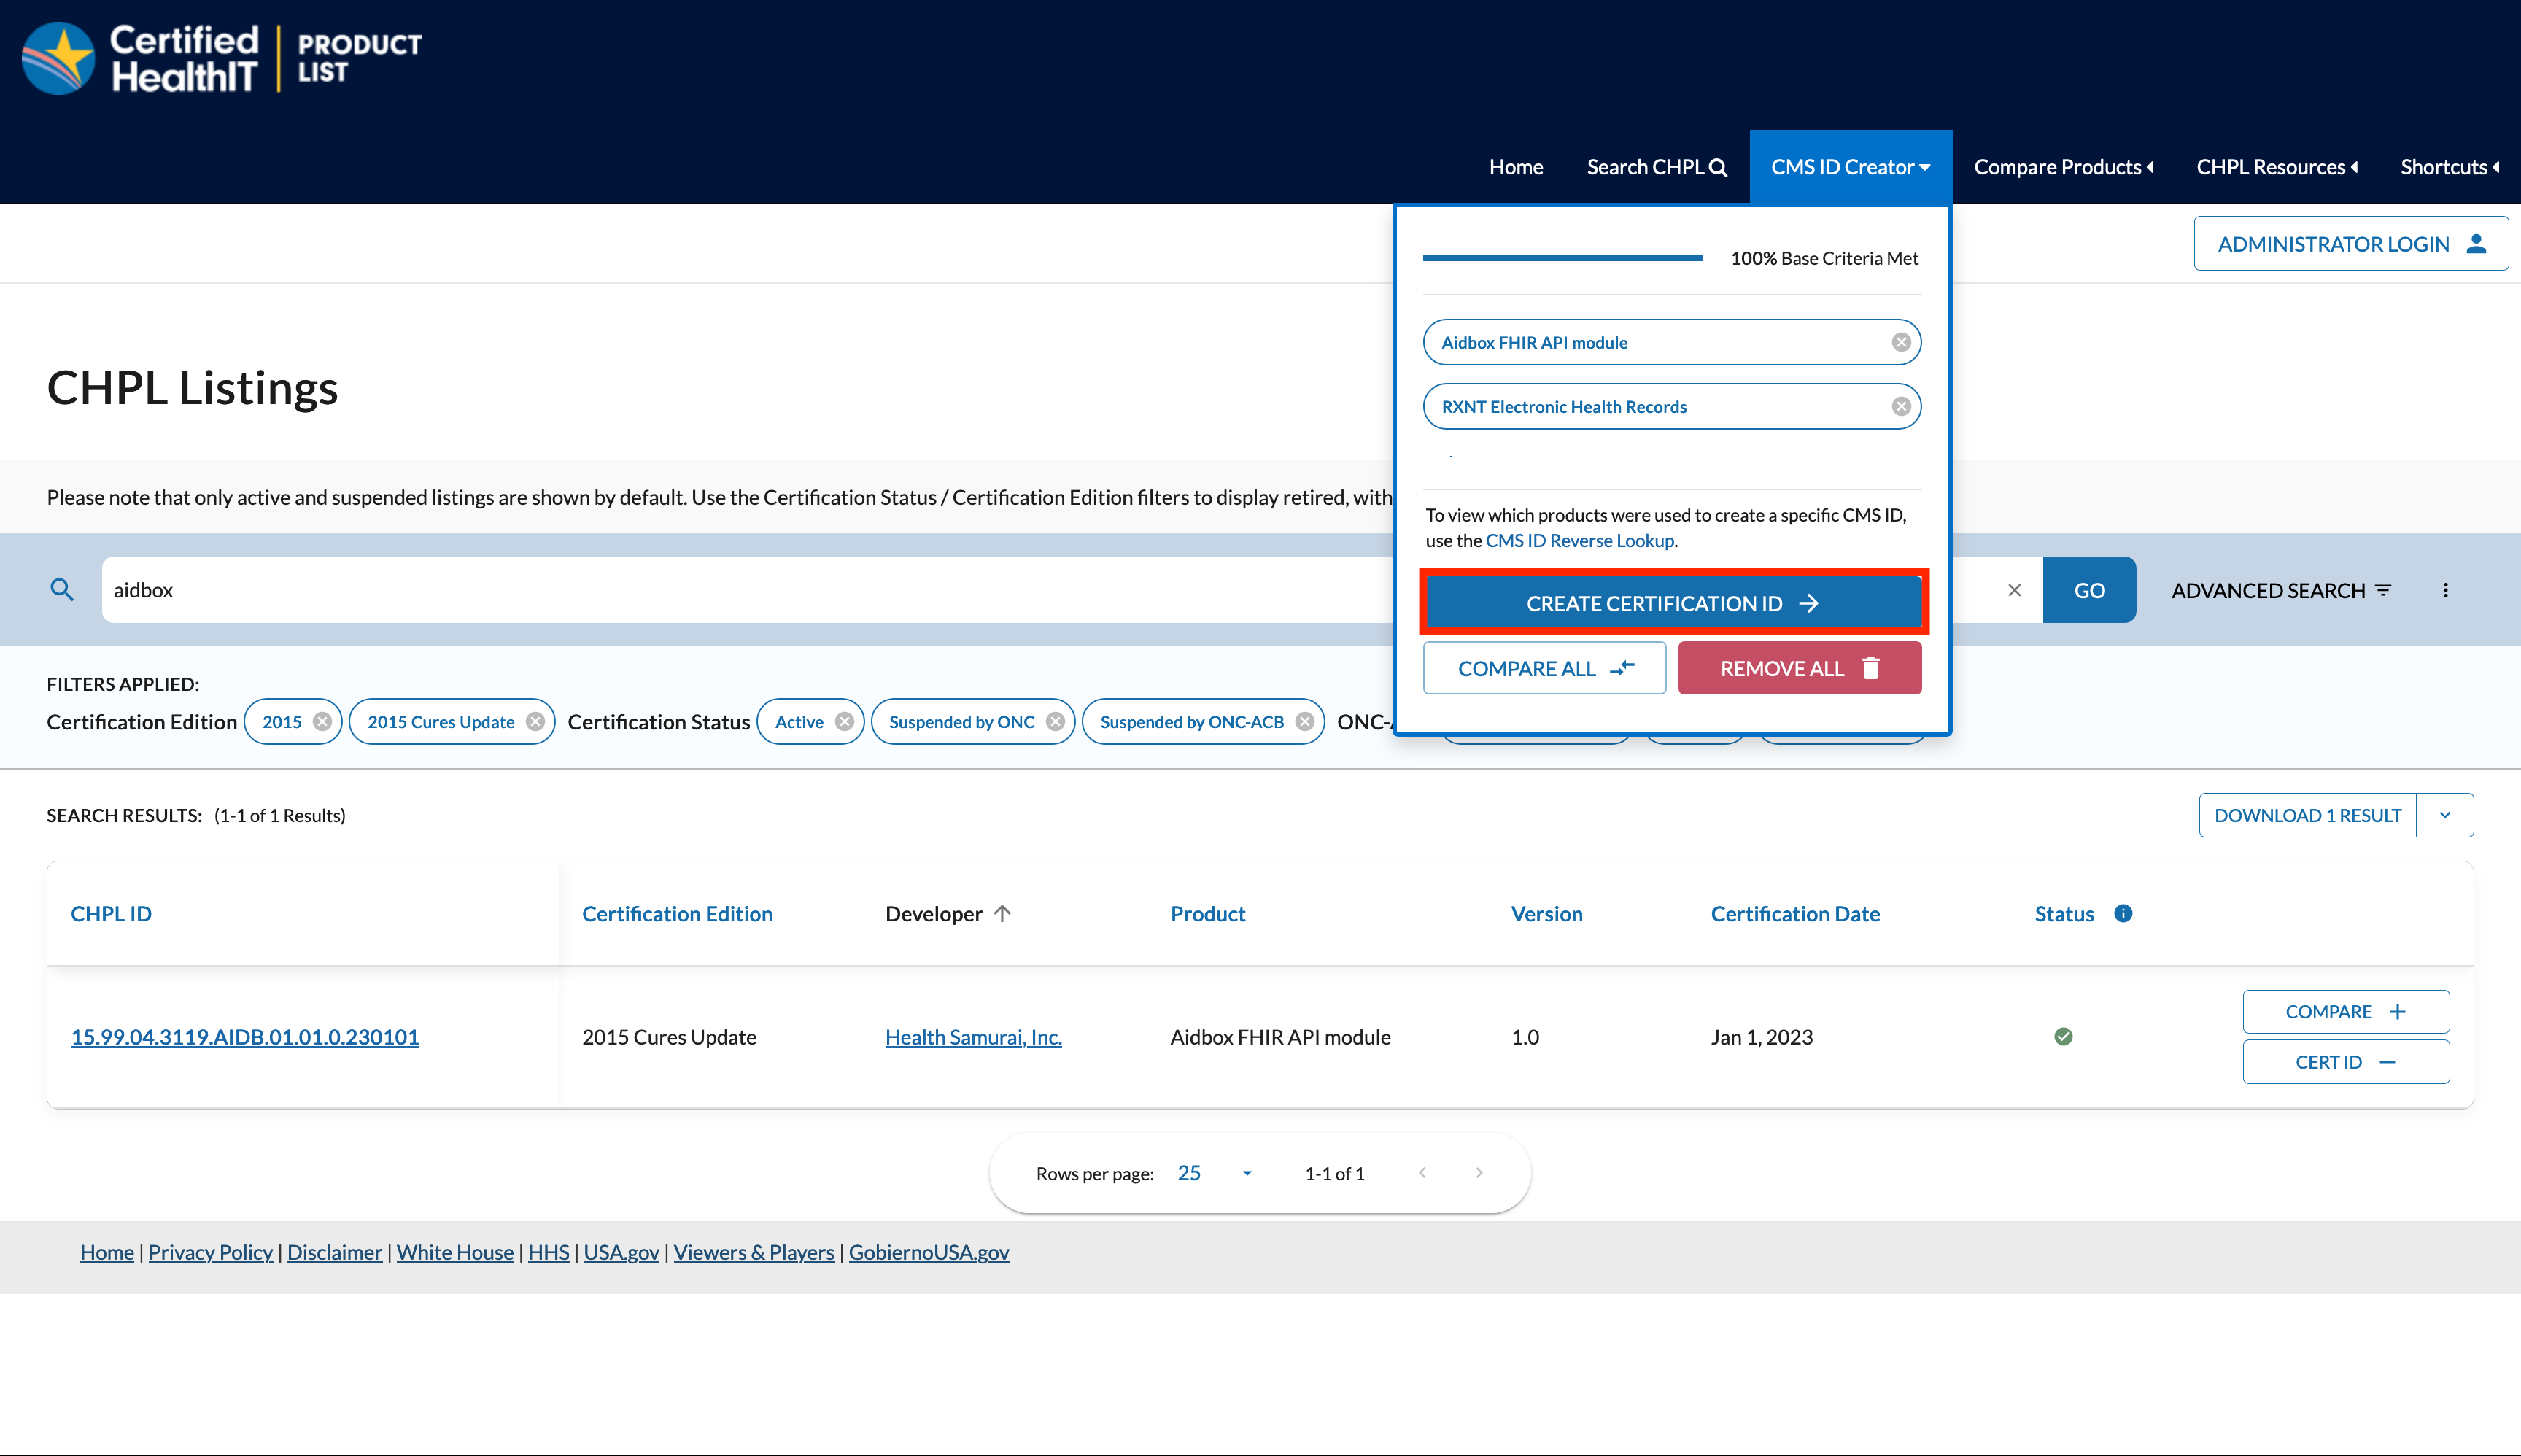Expand the Shortcuts menu
Image resolution: width=2521 pixels, height=1456 pixels.
click(x=2449, y=167)
